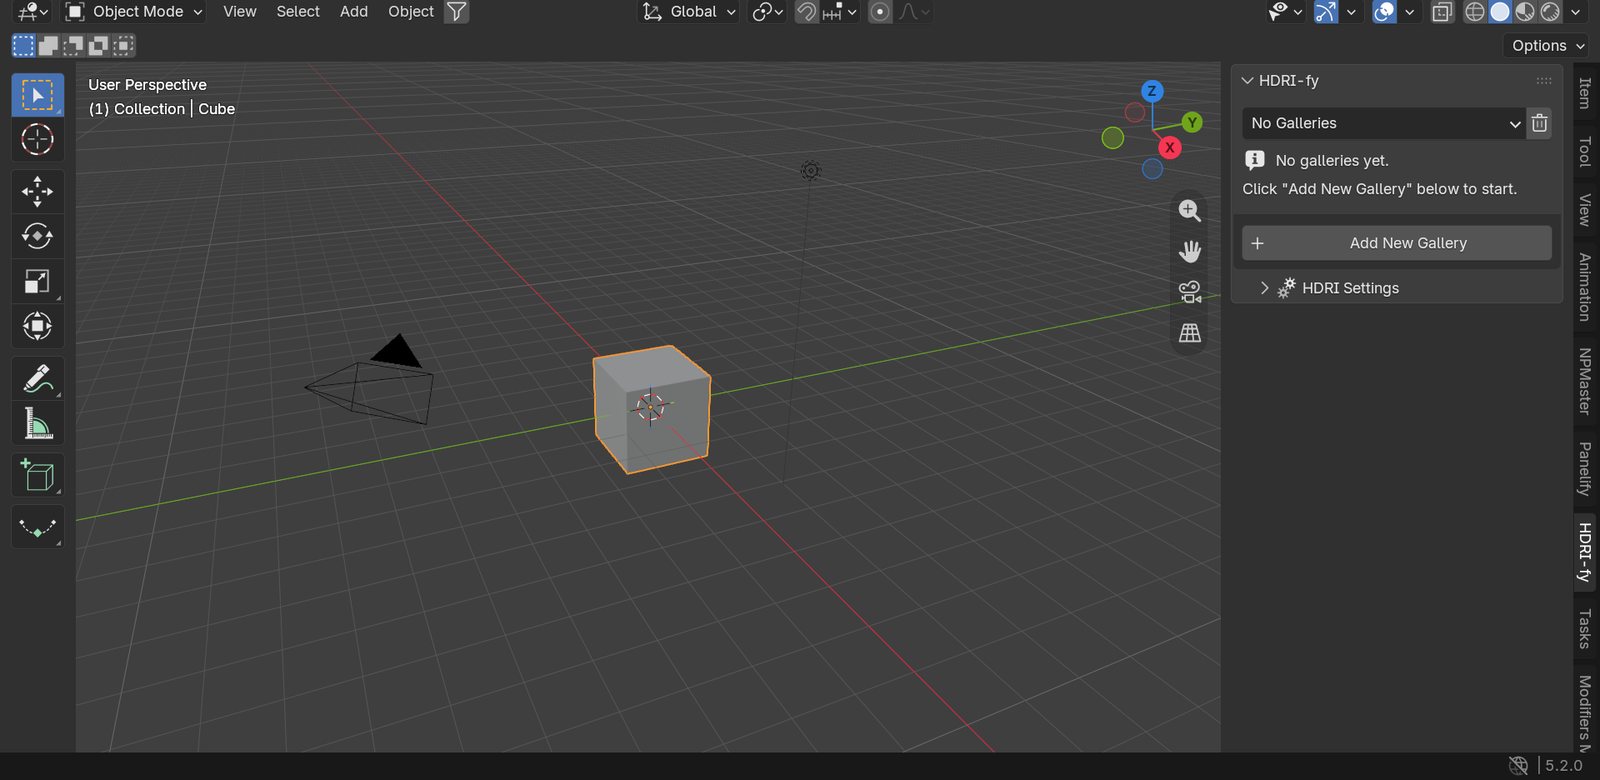Open the Add menu

(354, 12)
